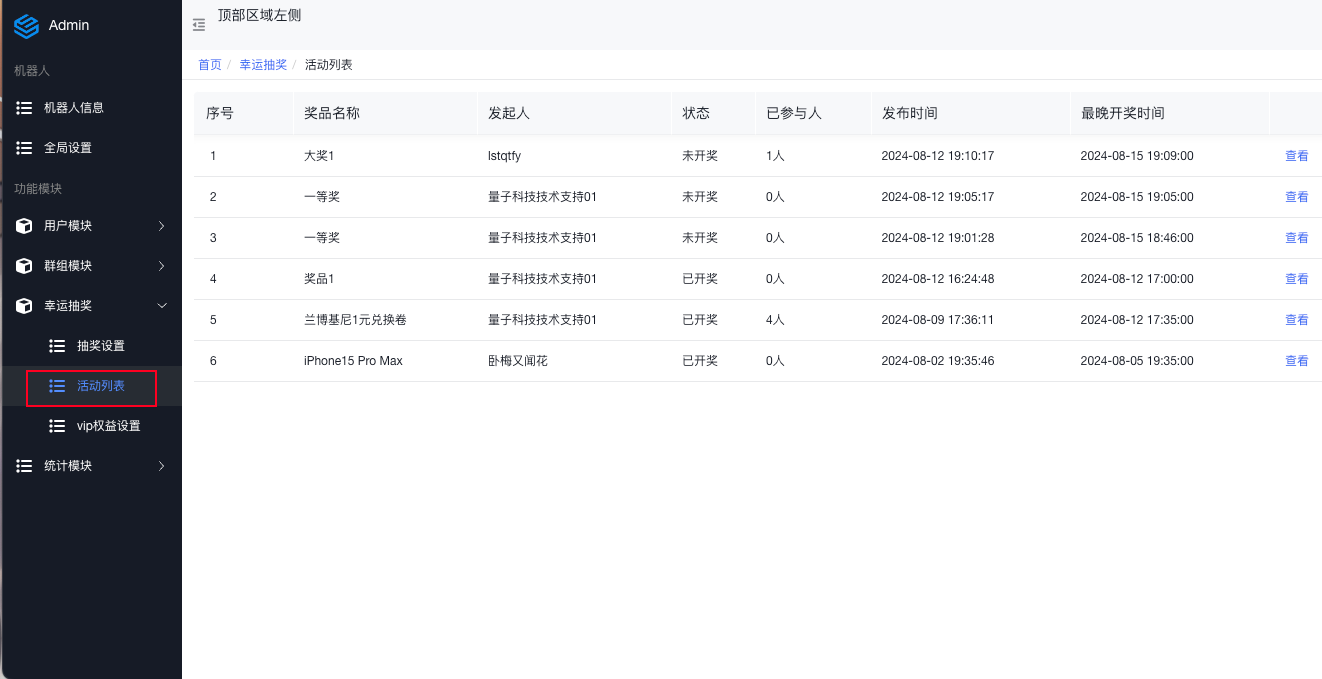Click the 全局设置 list icon
This screenshot has height=679, width=1322.
tap(24, 147)
